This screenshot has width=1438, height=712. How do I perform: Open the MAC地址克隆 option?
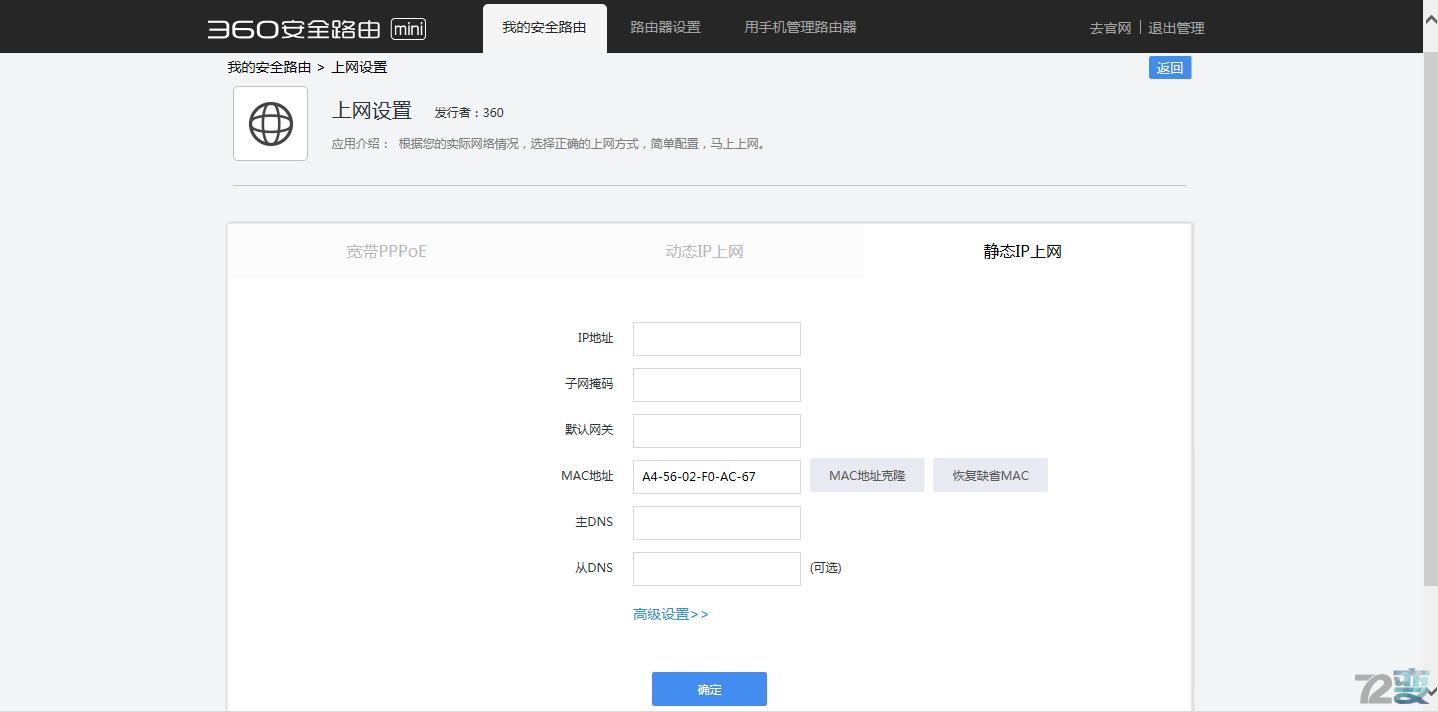(866, 475)
